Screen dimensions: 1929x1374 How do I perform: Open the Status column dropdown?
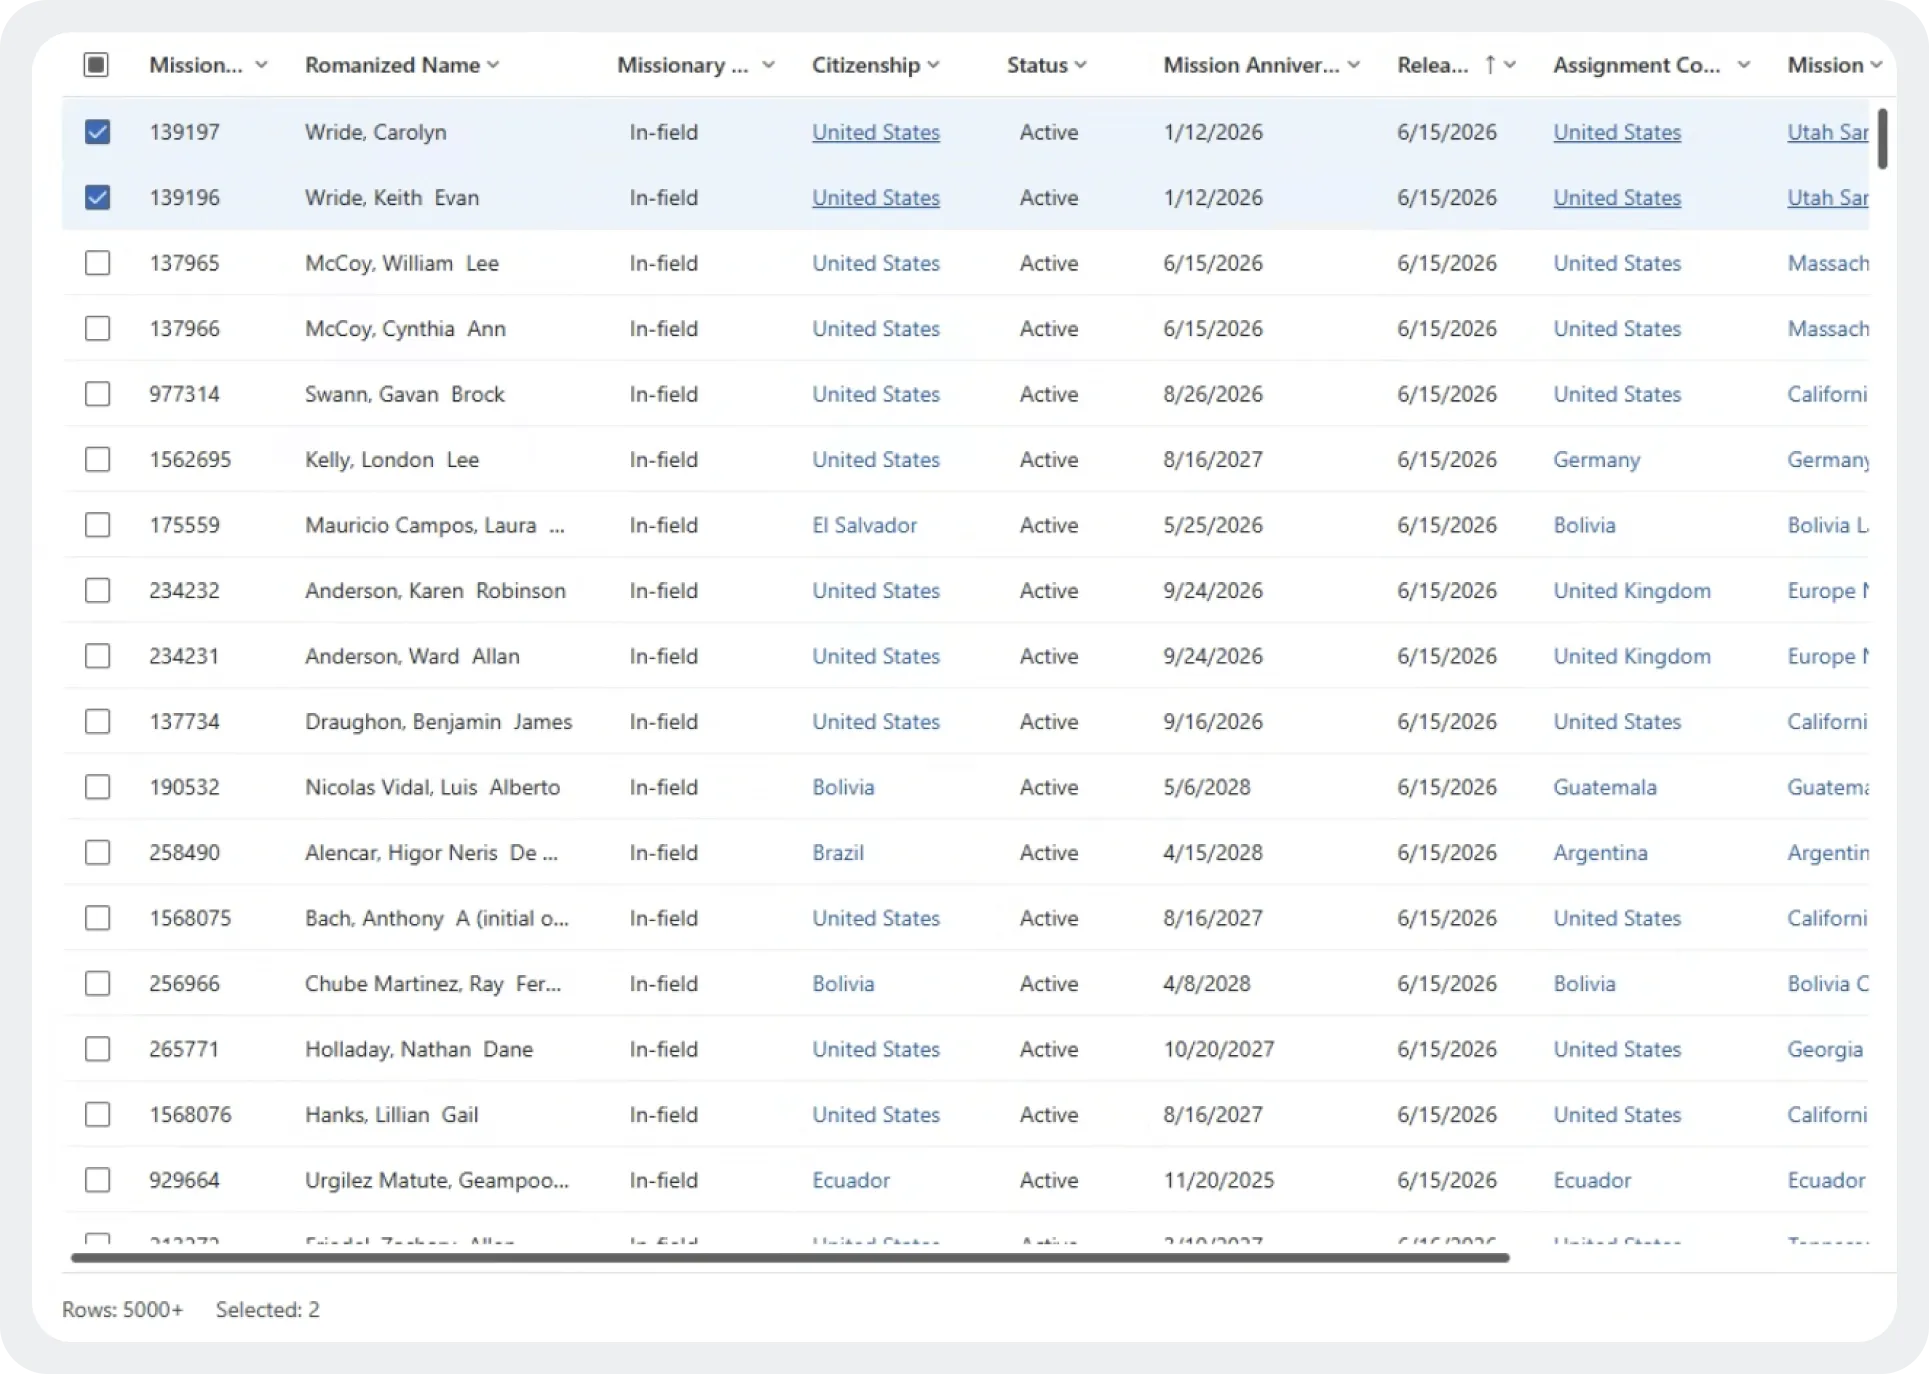point(1080,65)
